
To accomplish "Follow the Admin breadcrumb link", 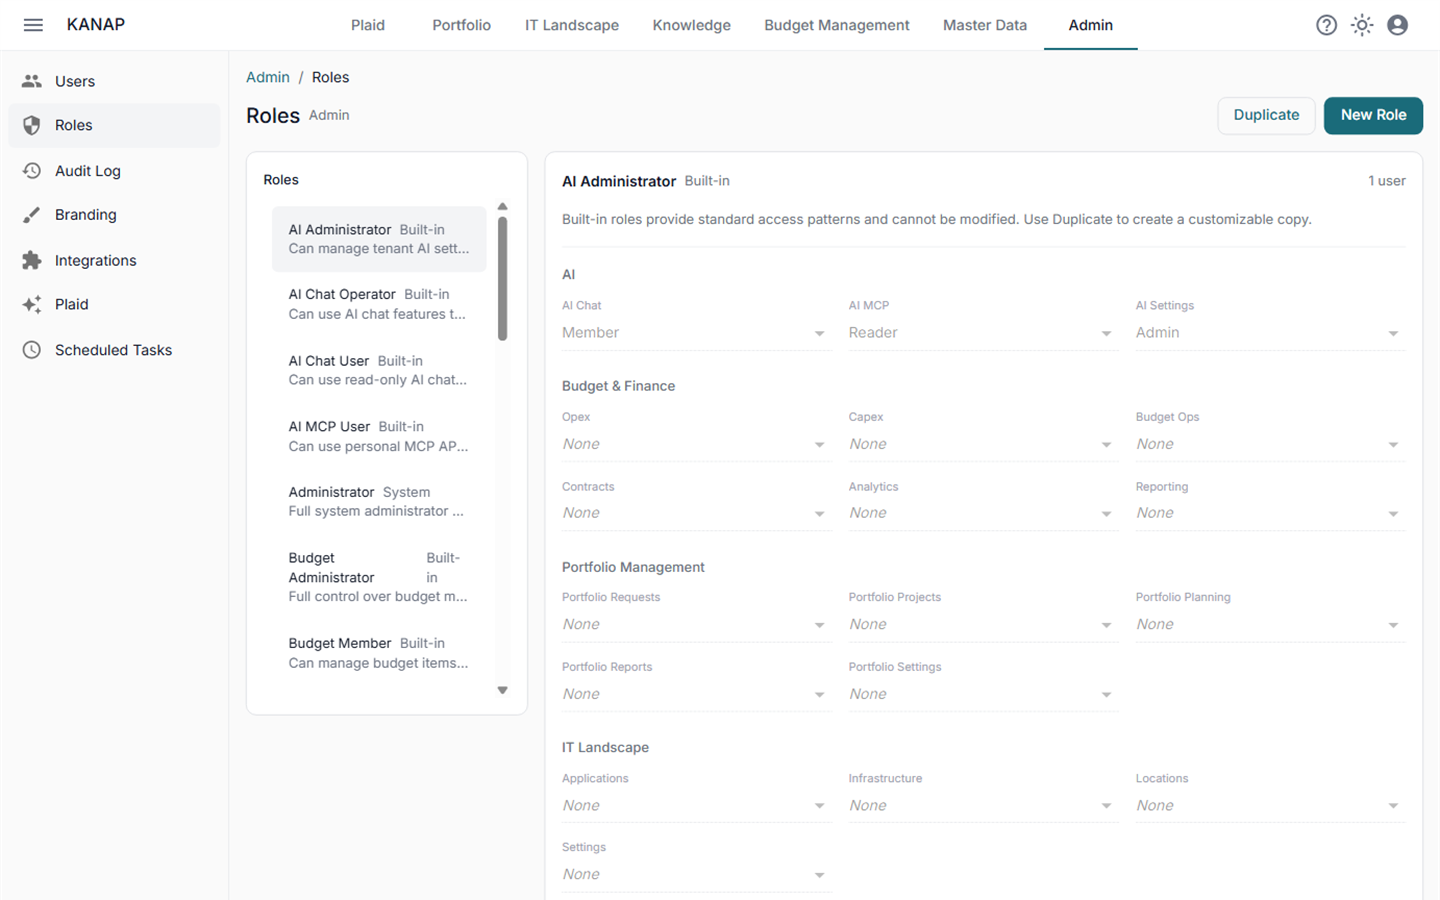I will [x=268, y=77].
